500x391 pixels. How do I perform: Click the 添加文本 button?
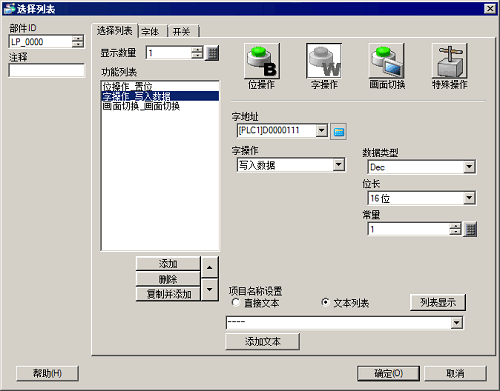262,341
